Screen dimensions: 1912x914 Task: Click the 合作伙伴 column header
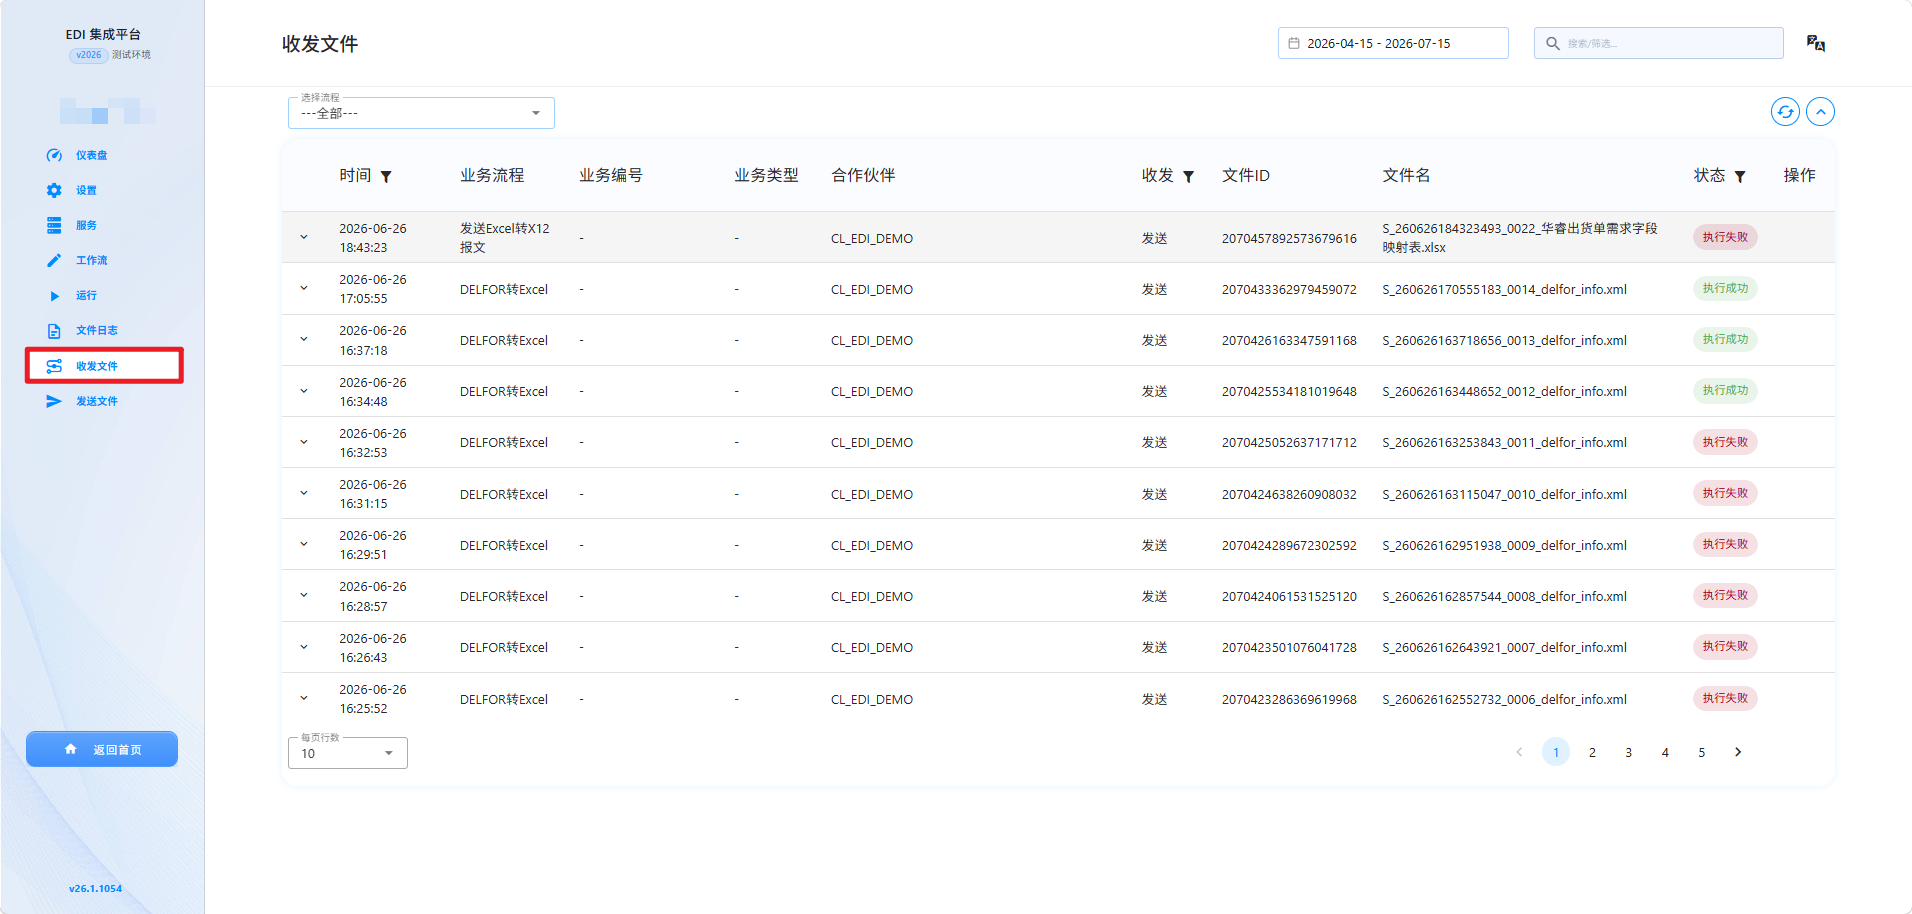click(863, 175)
